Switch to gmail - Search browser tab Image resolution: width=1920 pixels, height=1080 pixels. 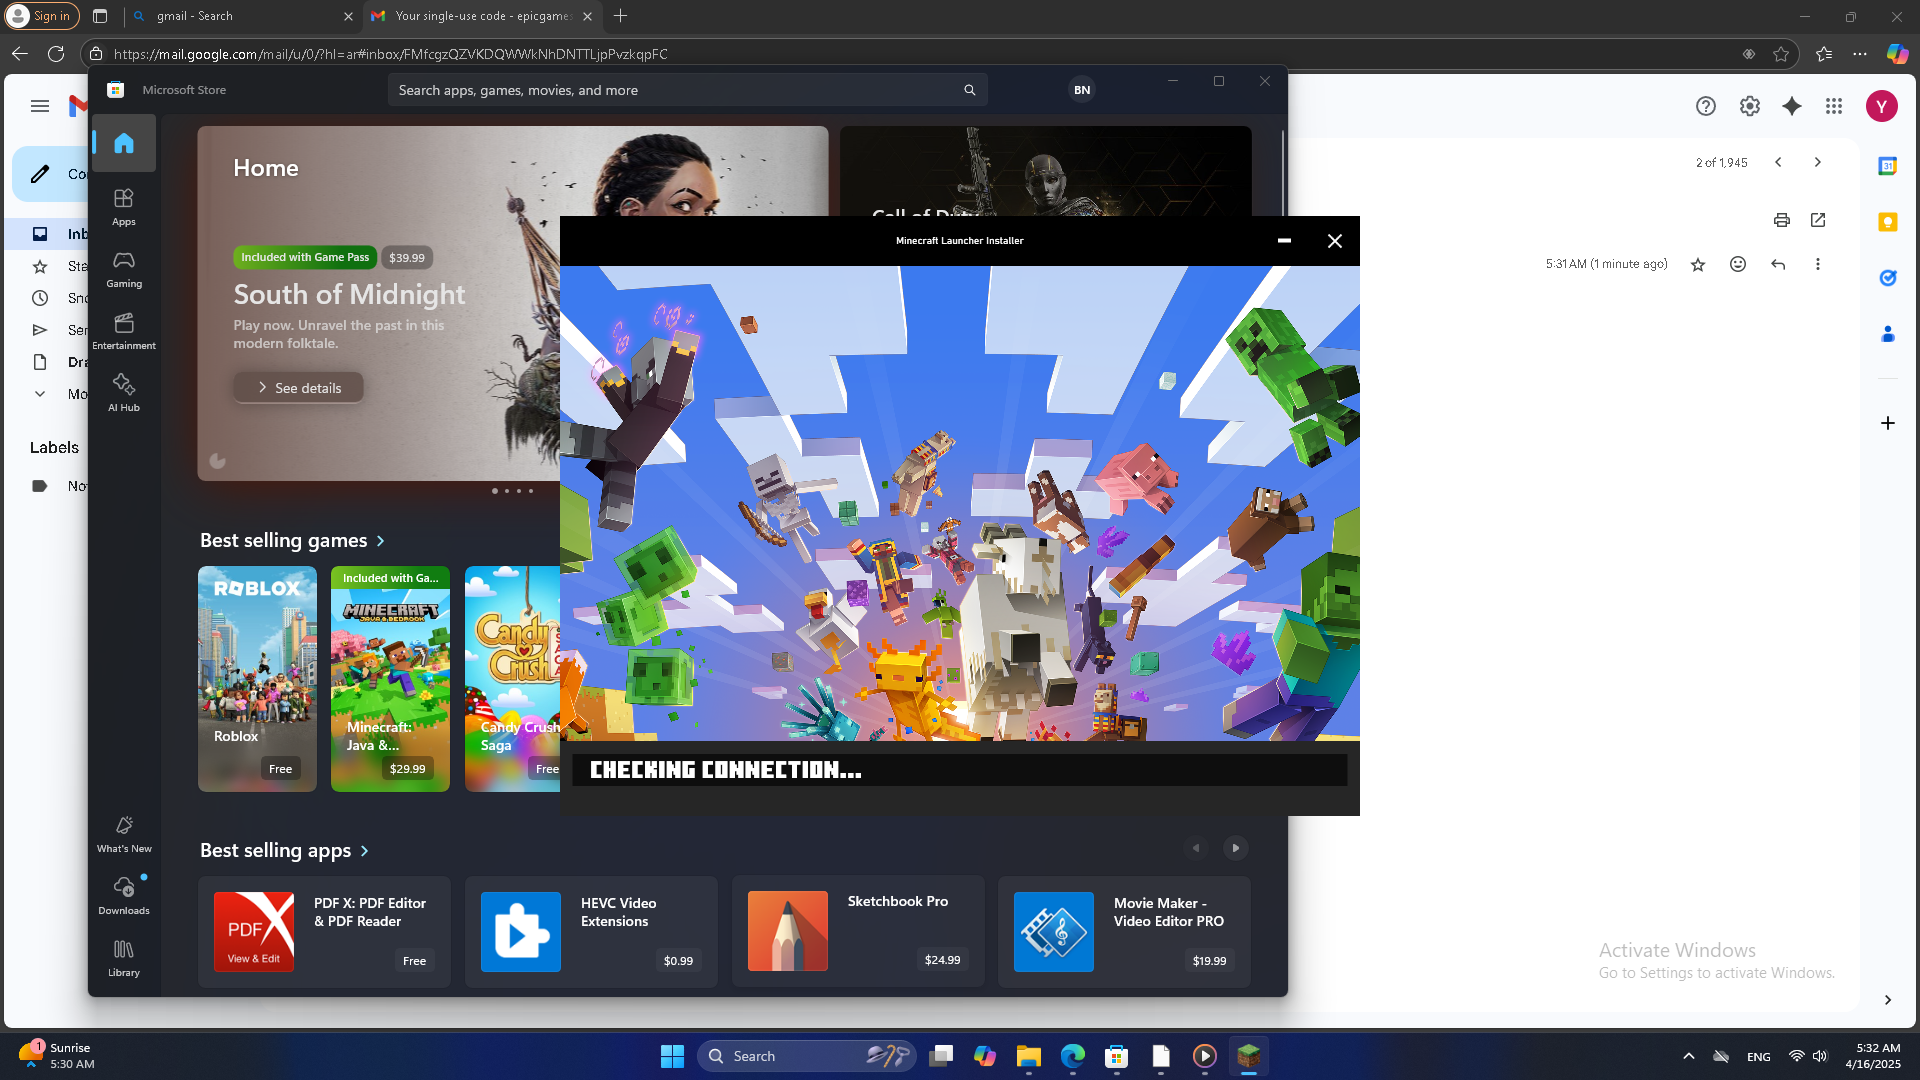point(240,16)
